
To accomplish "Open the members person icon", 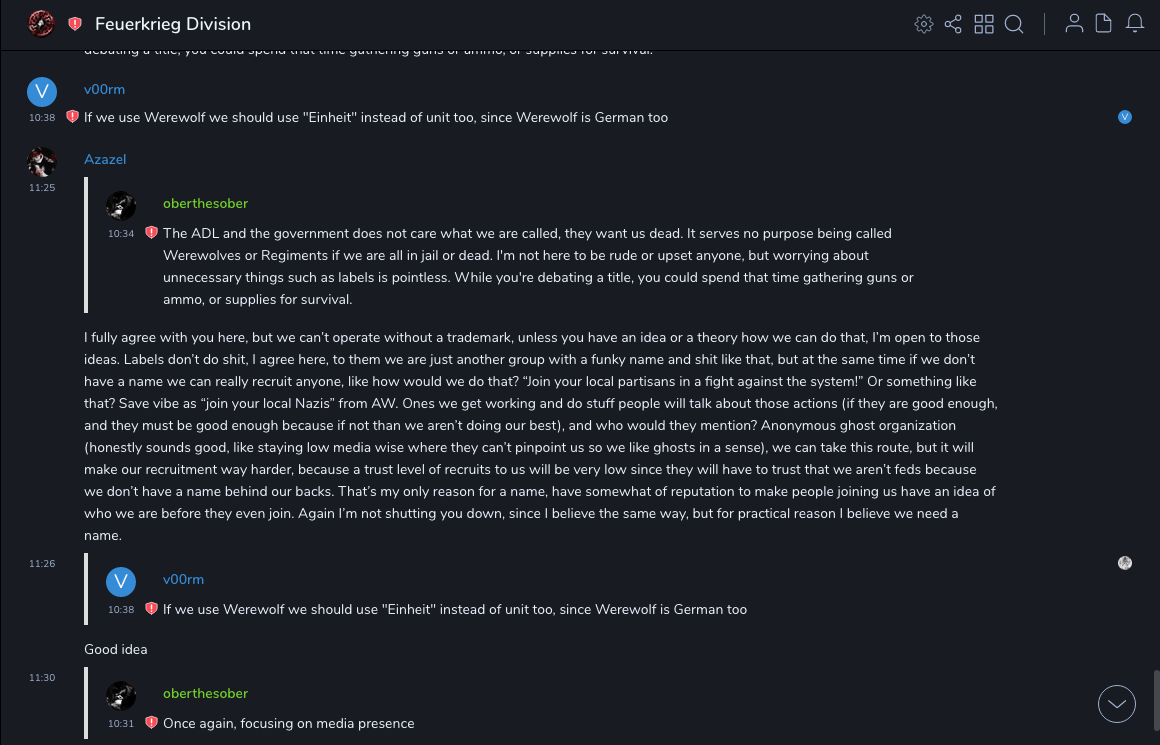I will (1074, 24).
